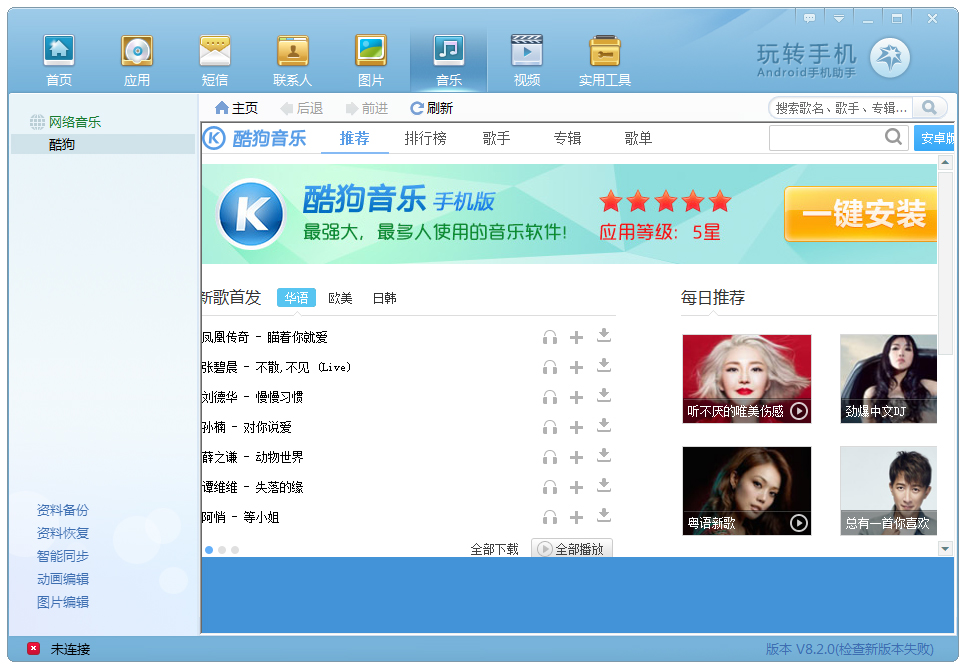
Task: Open the 资料备份 link
Action: point(62,510)
